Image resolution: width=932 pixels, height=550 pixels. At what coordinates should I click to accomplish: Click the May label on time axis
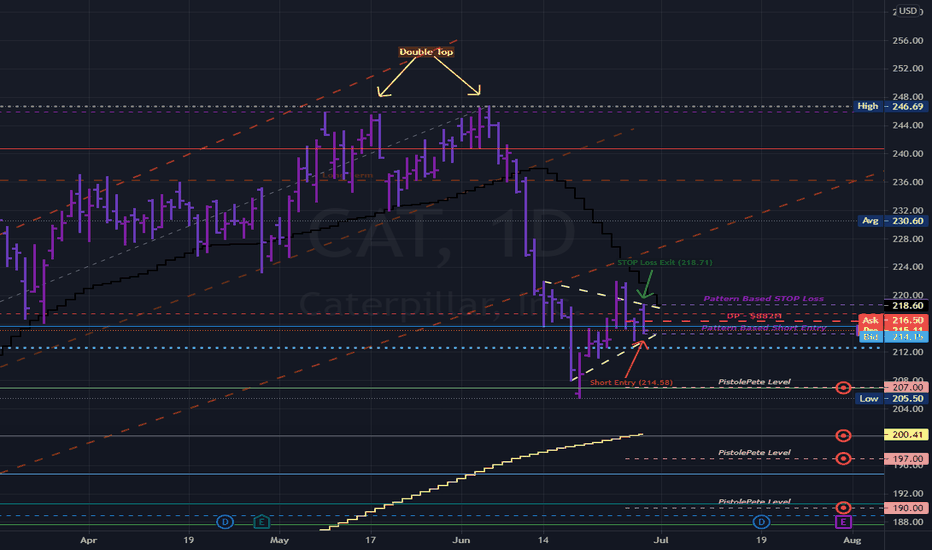coord(279,540)
